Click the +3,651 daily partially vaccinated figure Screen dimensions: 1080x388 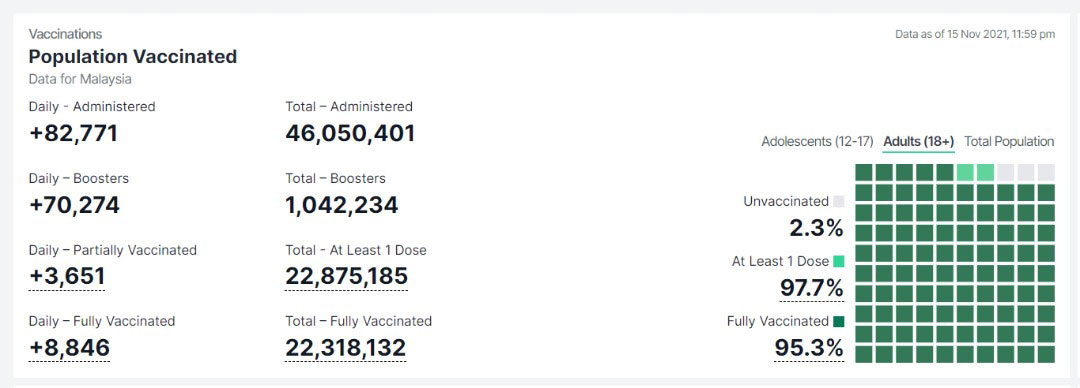[67, 276]
